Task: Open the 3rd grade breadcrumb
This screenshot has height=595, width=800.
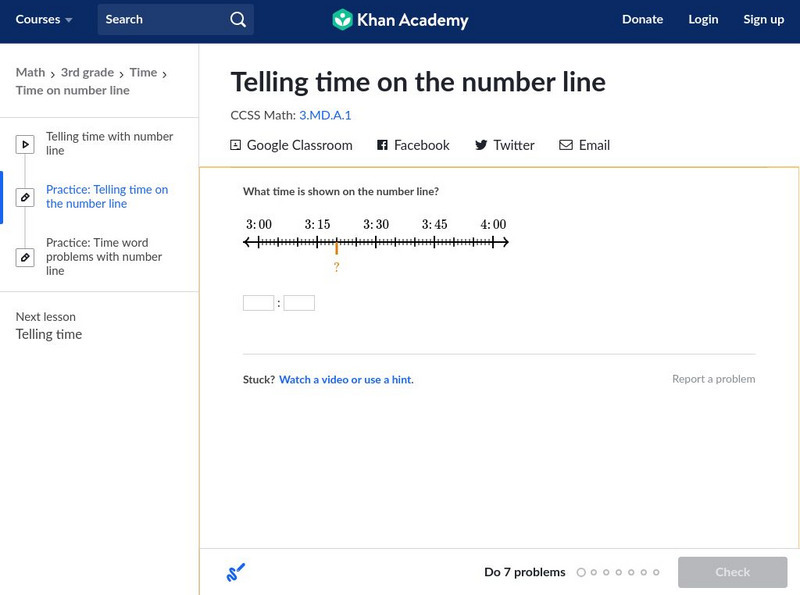Action: coord(85,73)
